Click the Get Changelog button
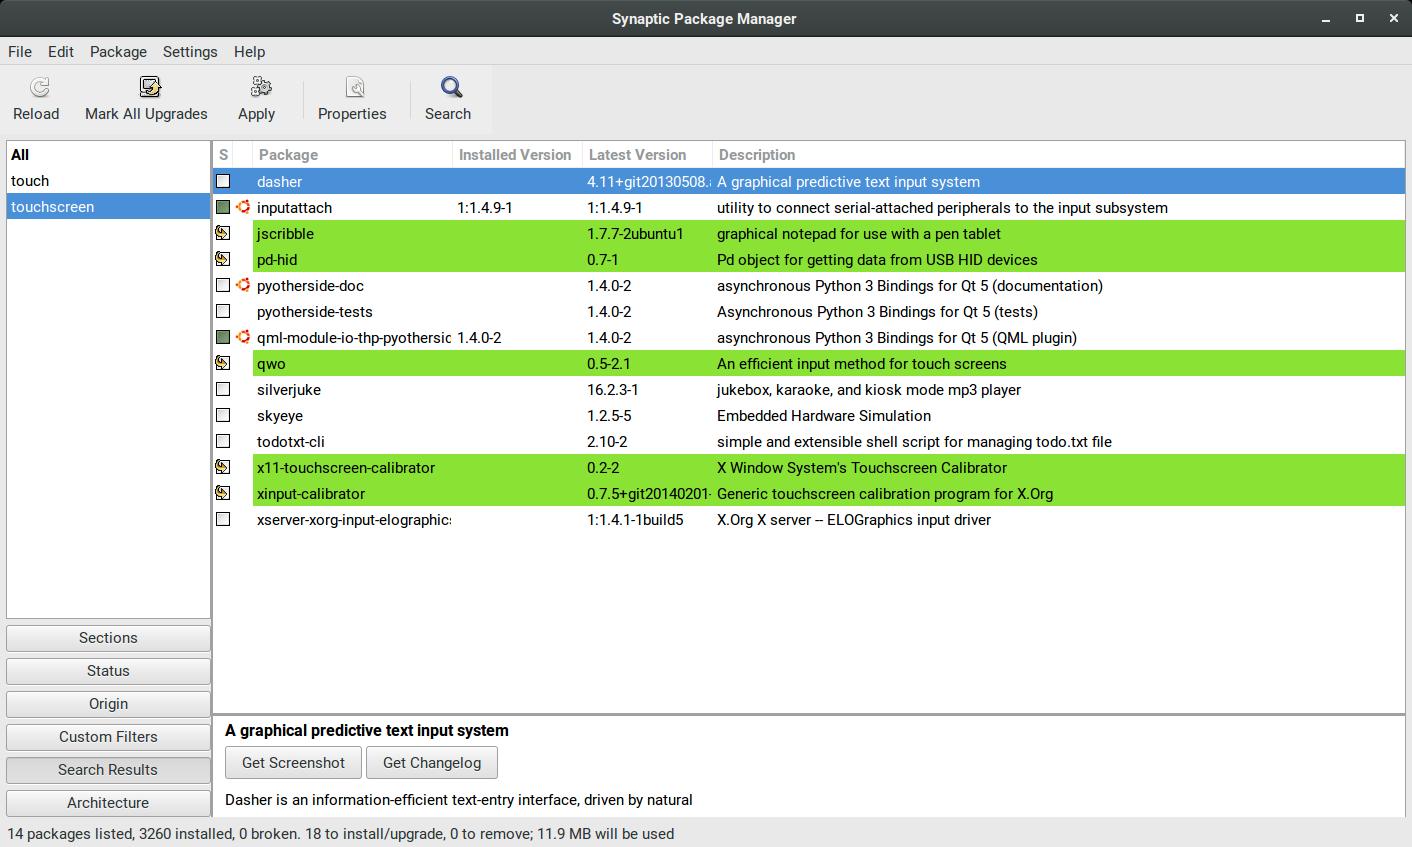1412x847 pixels. [x=432, y=763]
